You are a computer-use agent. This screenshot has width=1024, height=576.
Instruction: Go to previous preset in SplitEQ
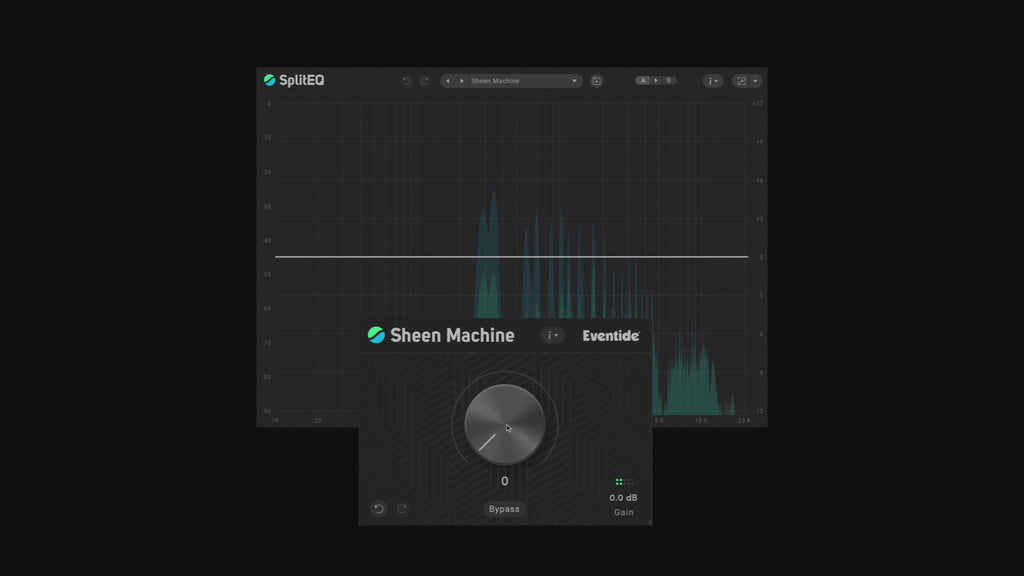[447, 81]
